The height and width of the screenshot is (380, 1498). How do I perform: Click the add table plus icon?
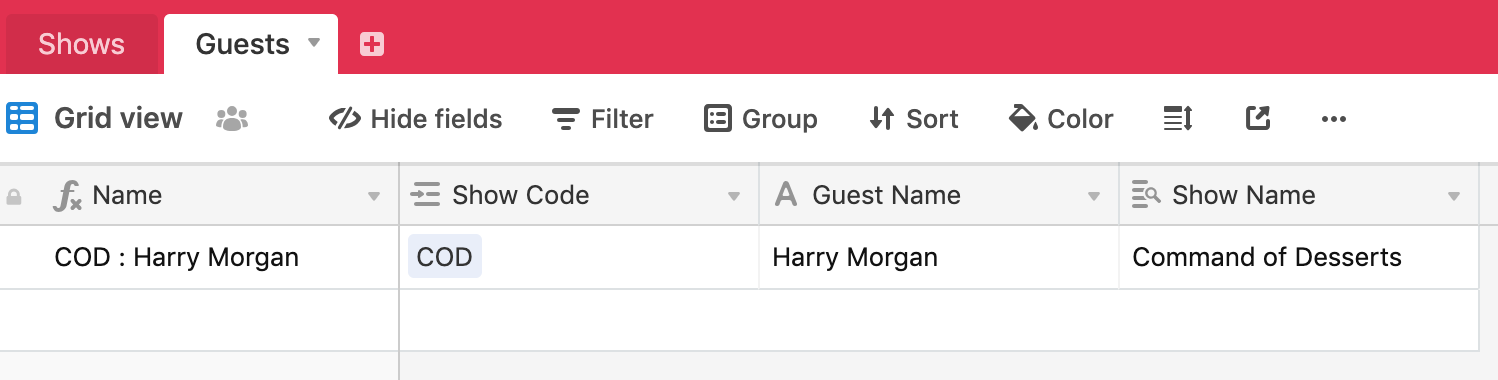point(372,44)
